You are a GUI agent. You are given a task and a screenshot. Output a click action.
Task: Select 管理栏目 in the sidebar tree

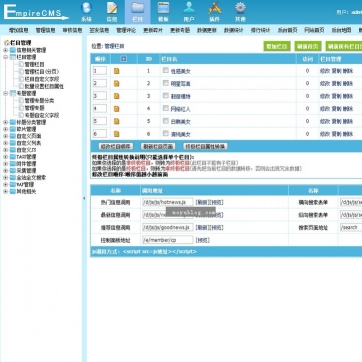point(34,64)
